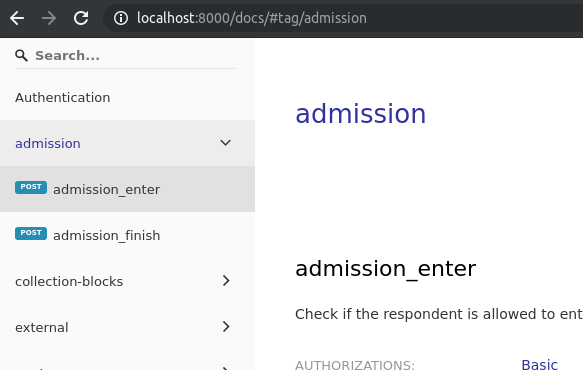Focus the Search input field
This screenshot has width=583, height=370.
click(135, 56)
